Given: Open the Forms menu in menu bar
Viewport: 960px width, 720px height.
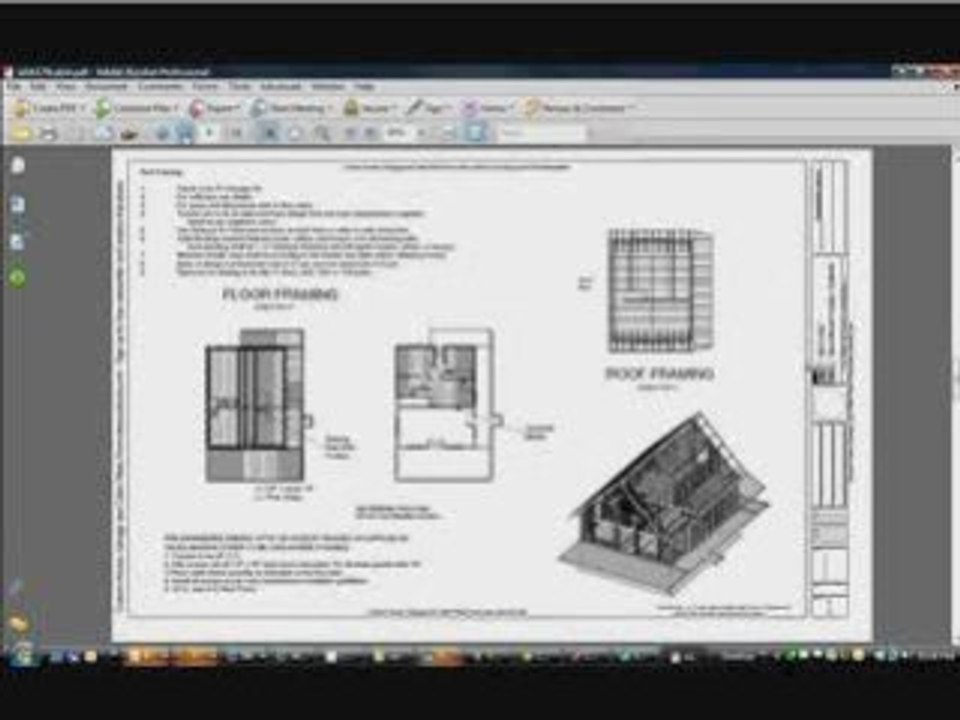Looking at the screenshot, I should click(x=205, y=87).
